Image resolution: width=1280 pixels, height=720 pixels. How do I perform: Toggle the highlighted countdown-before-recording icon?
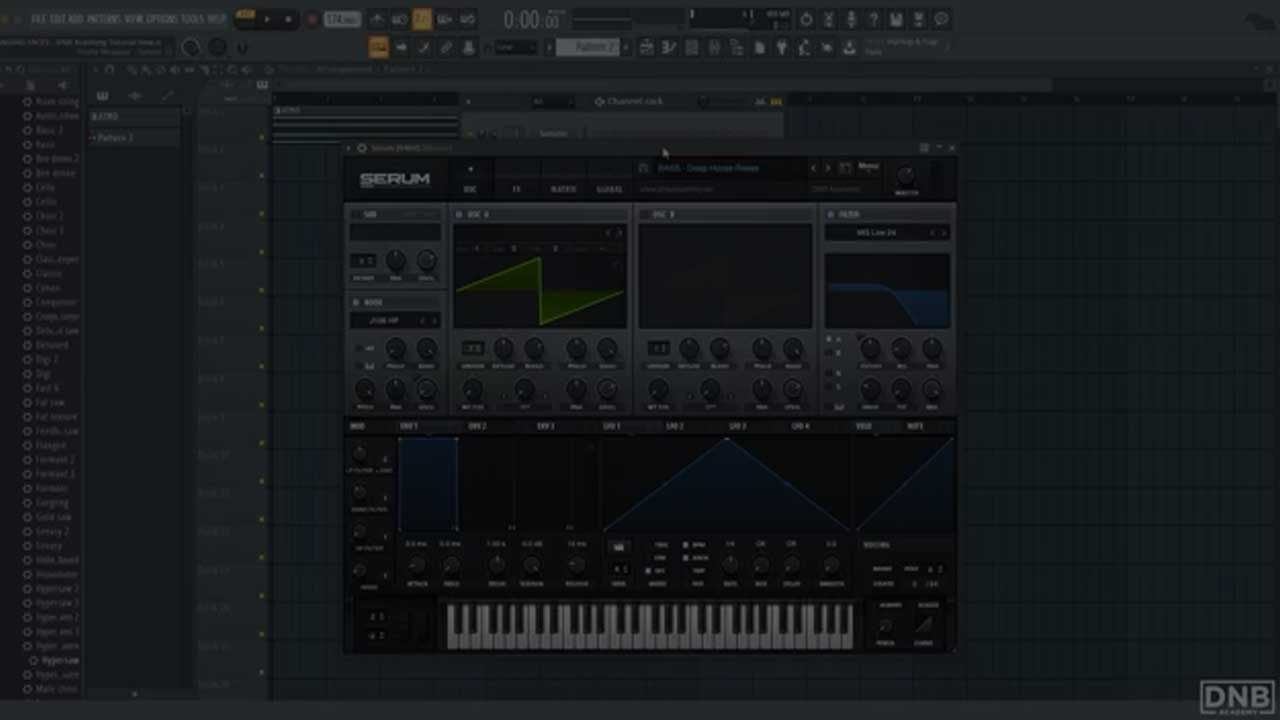422,19
